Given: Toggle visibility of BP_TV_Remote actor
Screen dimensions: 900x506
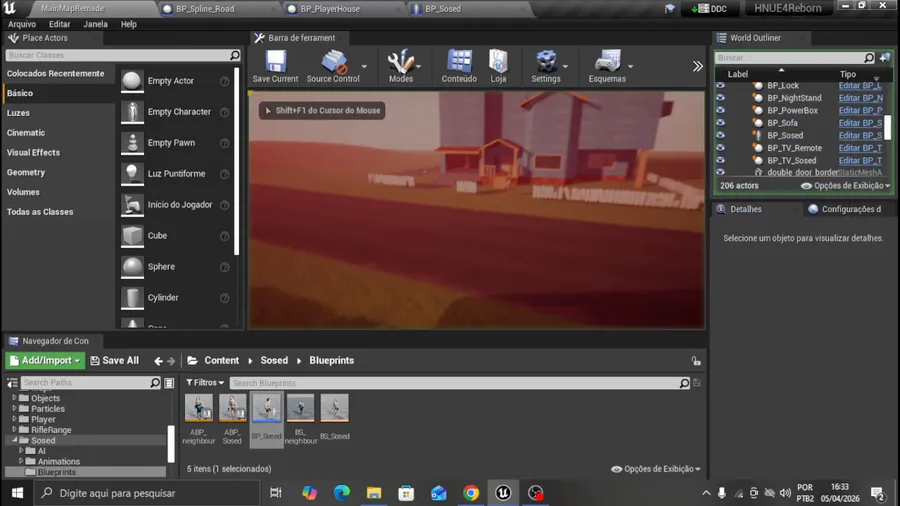Looking at the screenshot, I should (x=720, y=148).
